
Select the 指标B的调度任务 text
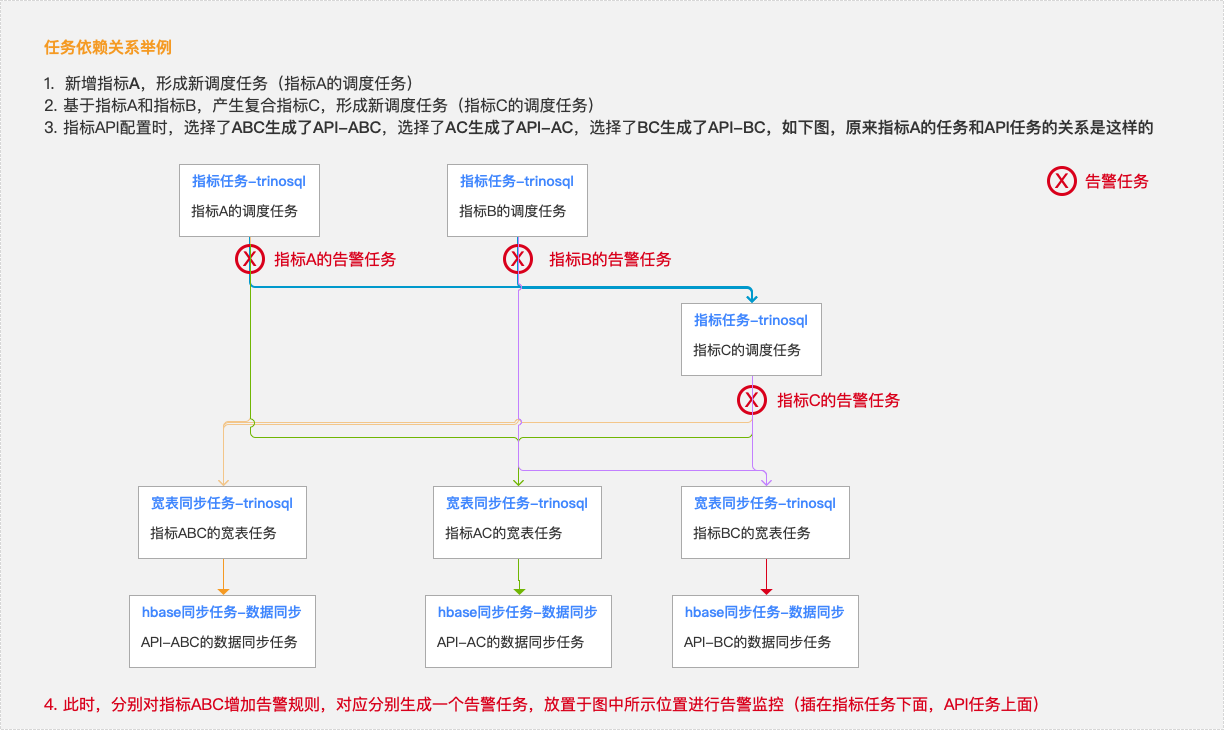(512, 211)
